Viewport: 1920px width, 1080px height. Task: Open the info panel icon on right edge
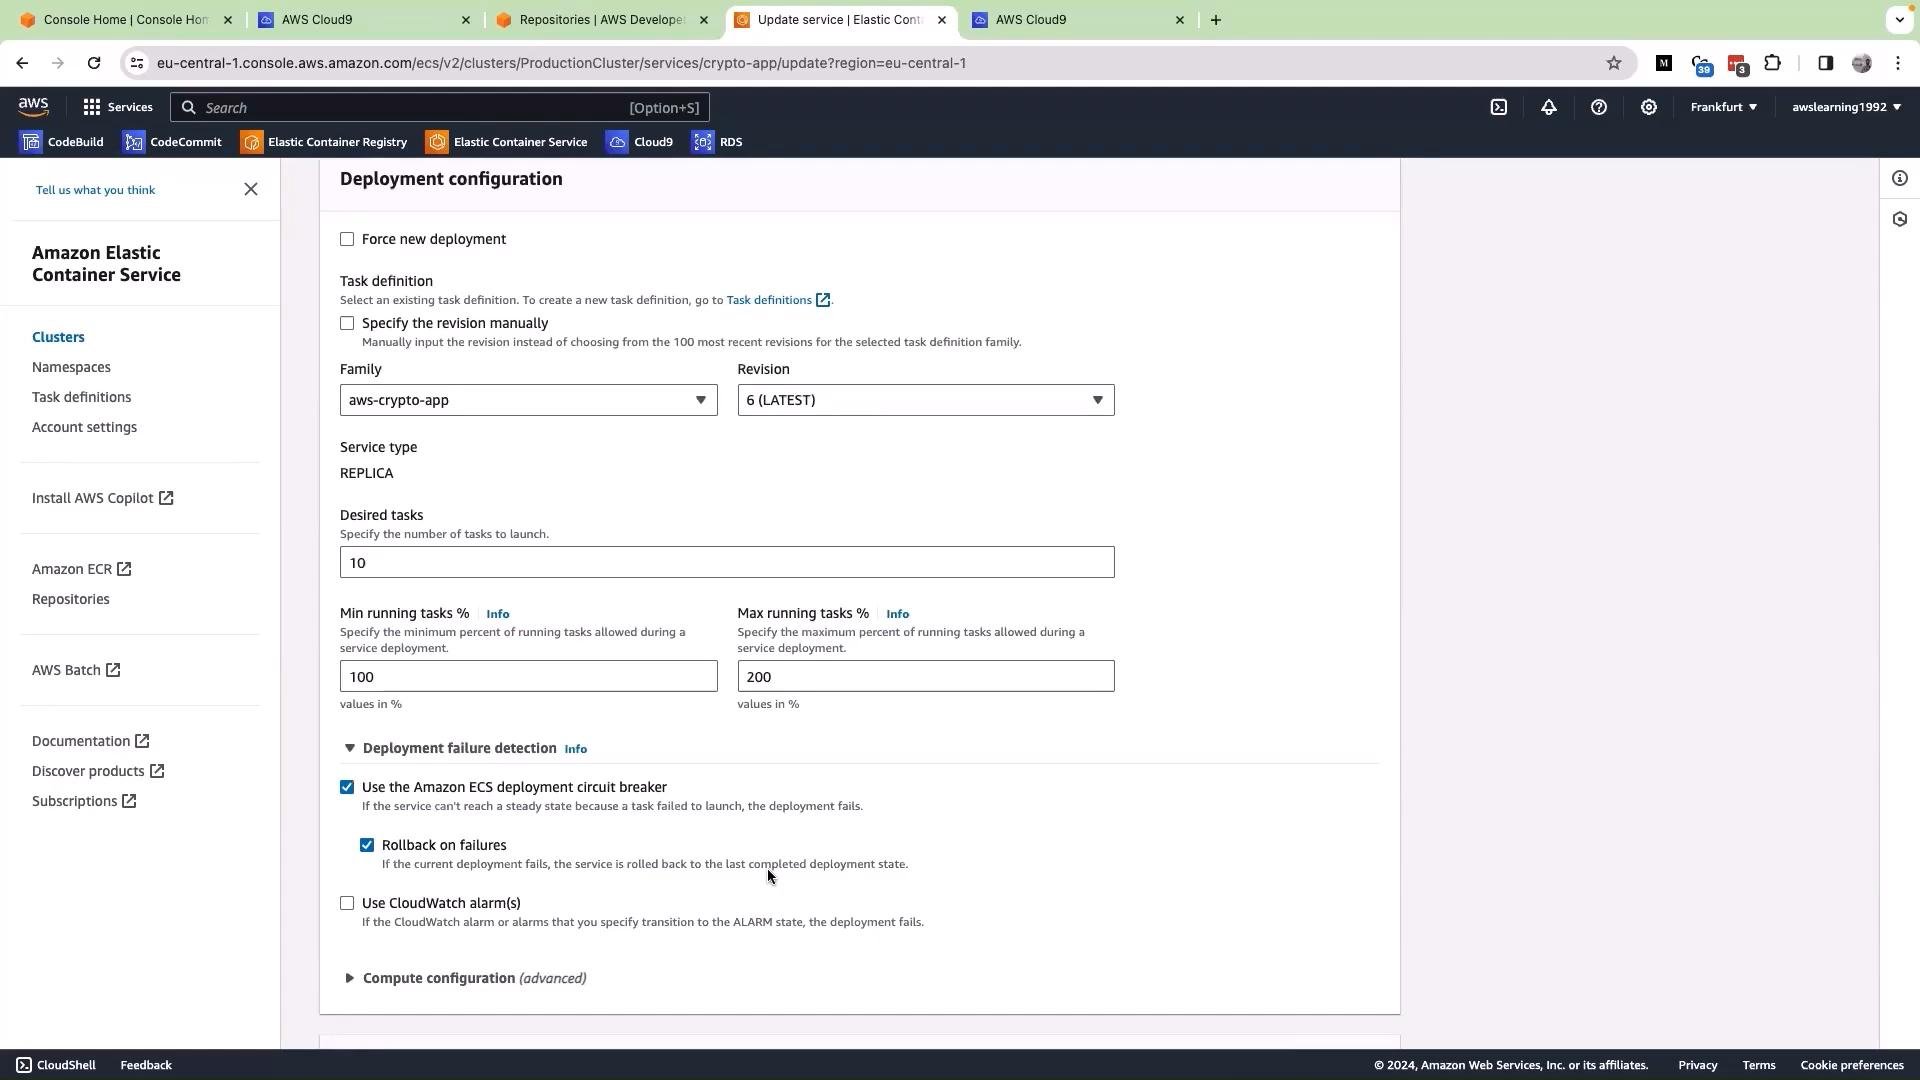tap(1899, 178)
